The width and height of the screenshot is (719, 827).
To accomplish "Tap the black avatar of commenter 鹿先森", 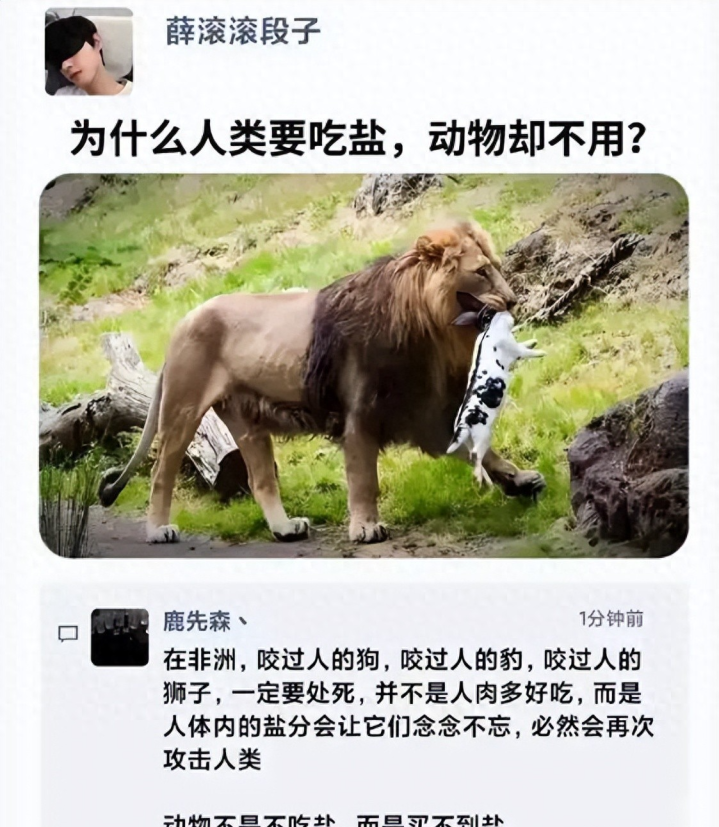I will click(120, 637).
